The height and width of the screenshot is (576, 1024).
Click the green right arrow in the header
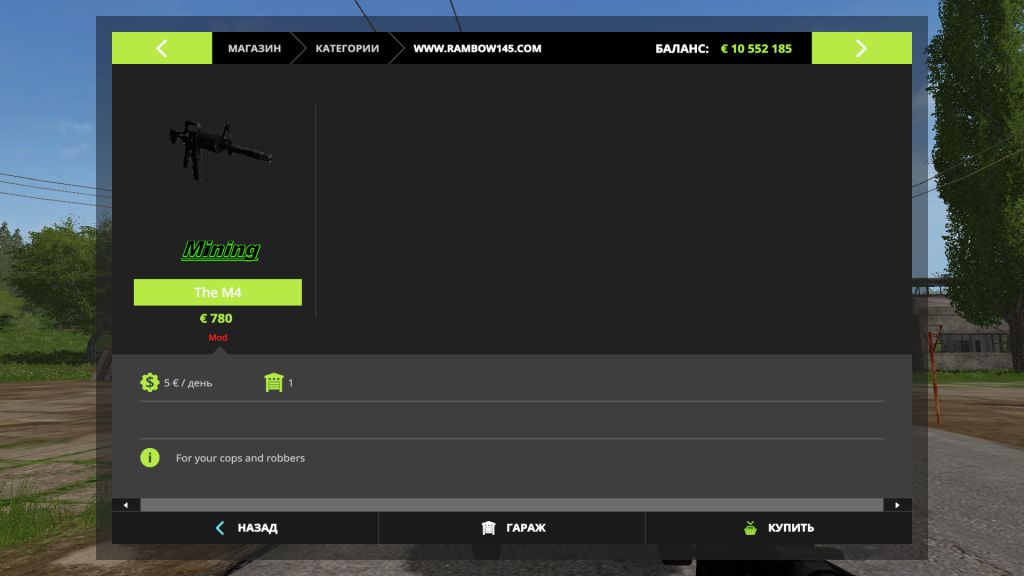(861, 48)
